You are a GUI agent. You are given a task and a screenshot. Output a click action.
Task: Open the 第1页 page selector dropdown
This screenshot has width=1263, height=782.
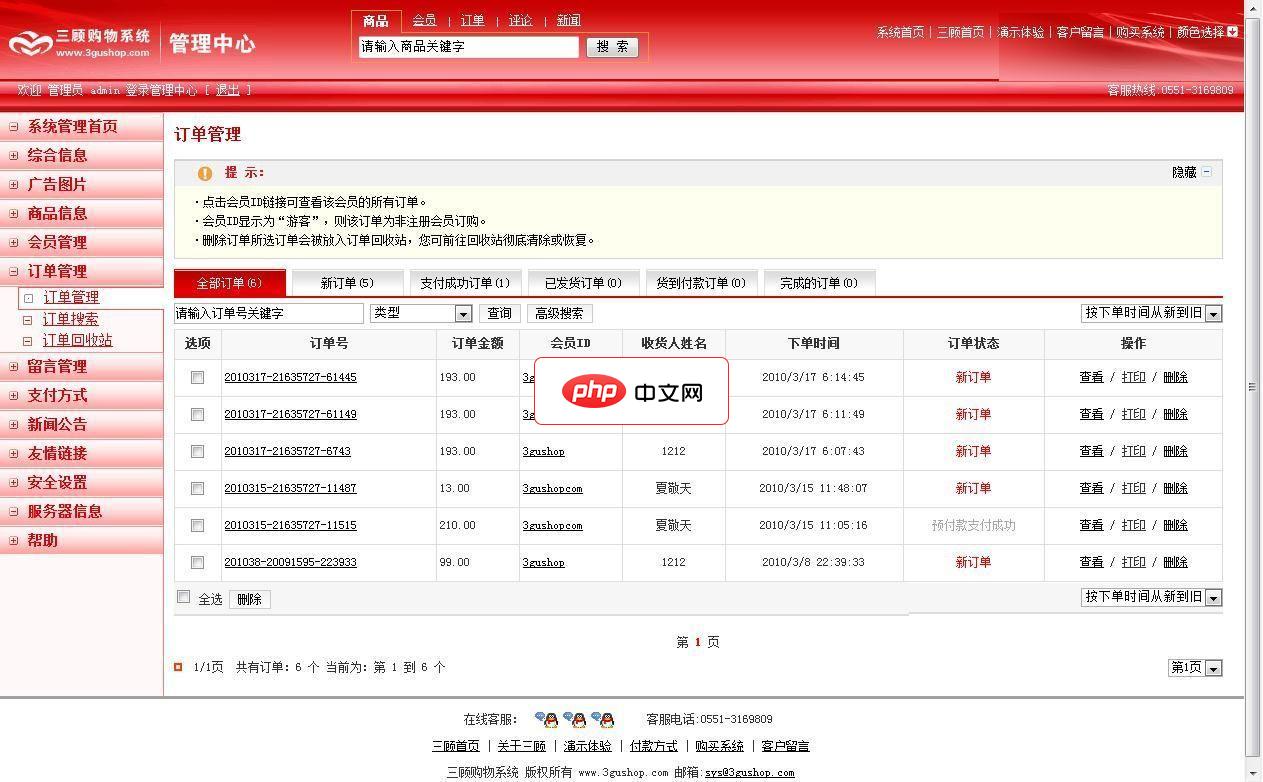[1212, 667]
